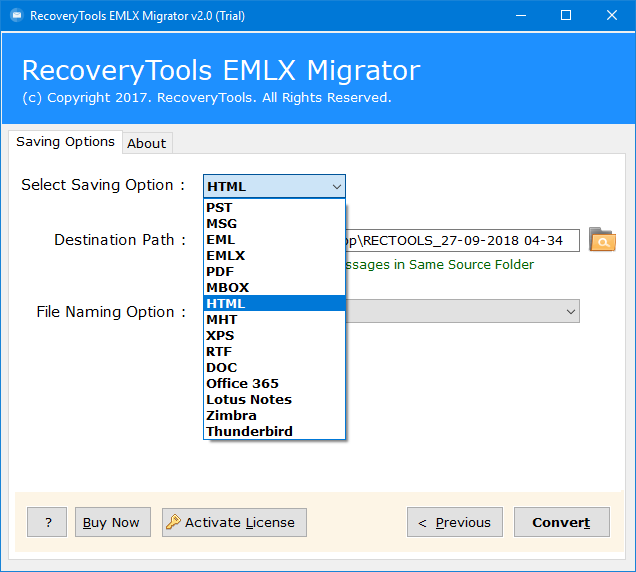Image resolution: width=636 pixels, height=572 pixels.
Task: Pick PDF as the saving option
Action: pos(274,271)
